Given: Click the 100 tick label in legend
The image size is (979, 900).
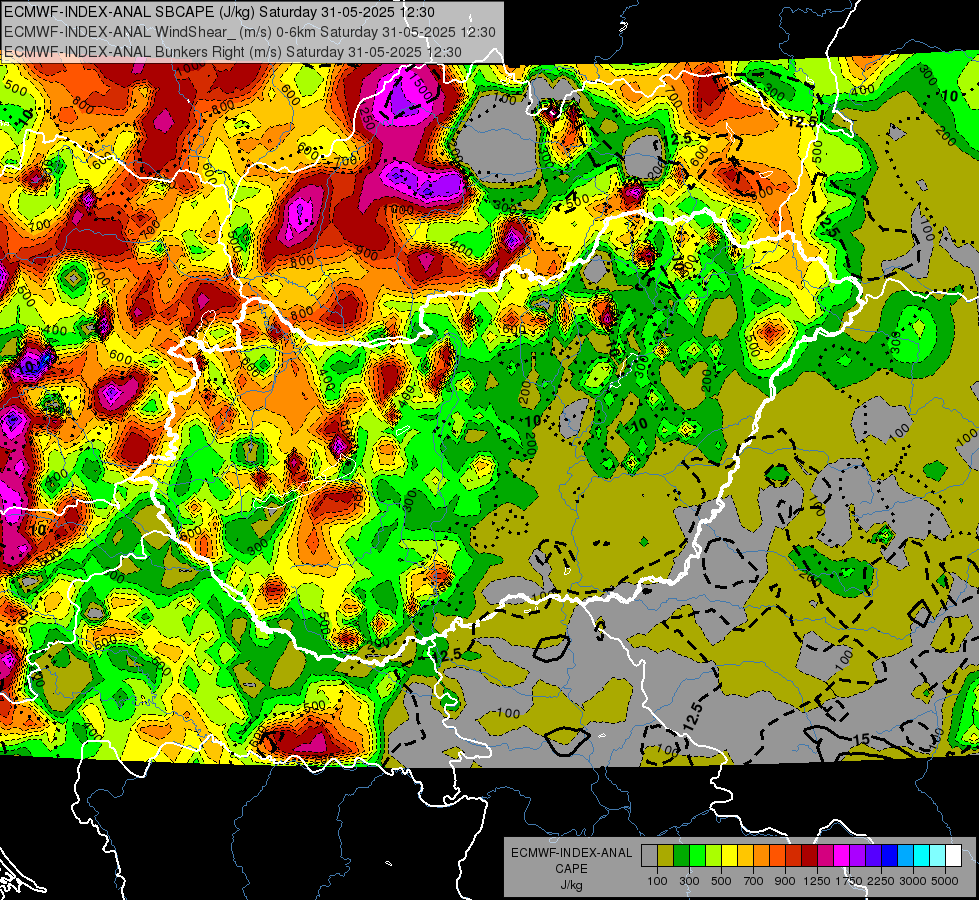Looking at the screenshot, I should 657,881.
